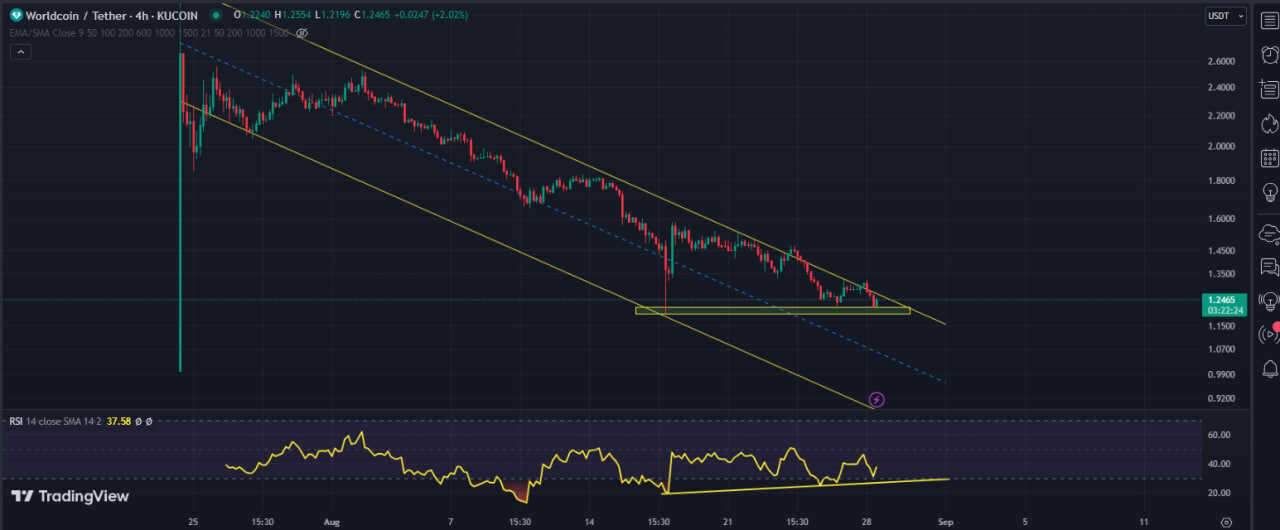Open the Calendar icon in sidebar
The width and height of the screenshot is (1280, 530).
[1269, 158]
